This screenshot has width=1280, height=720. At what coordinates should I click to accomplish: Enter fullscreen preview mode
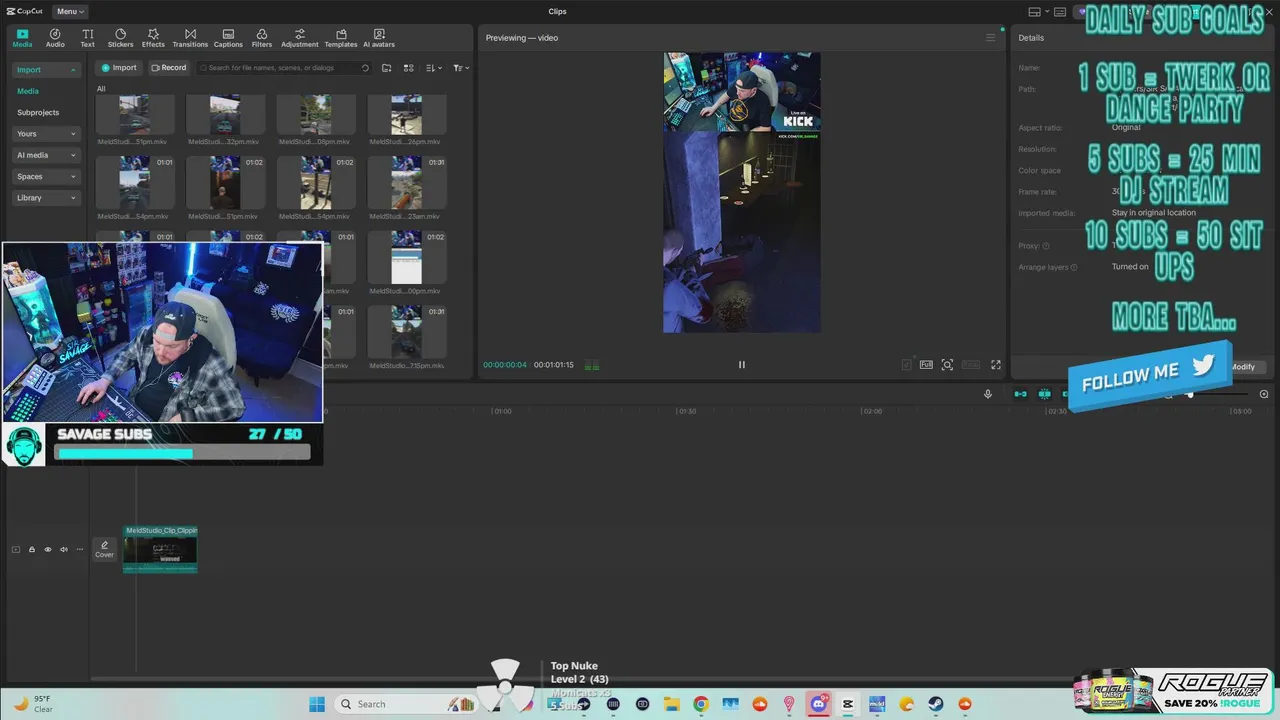(x=996, y=365)
